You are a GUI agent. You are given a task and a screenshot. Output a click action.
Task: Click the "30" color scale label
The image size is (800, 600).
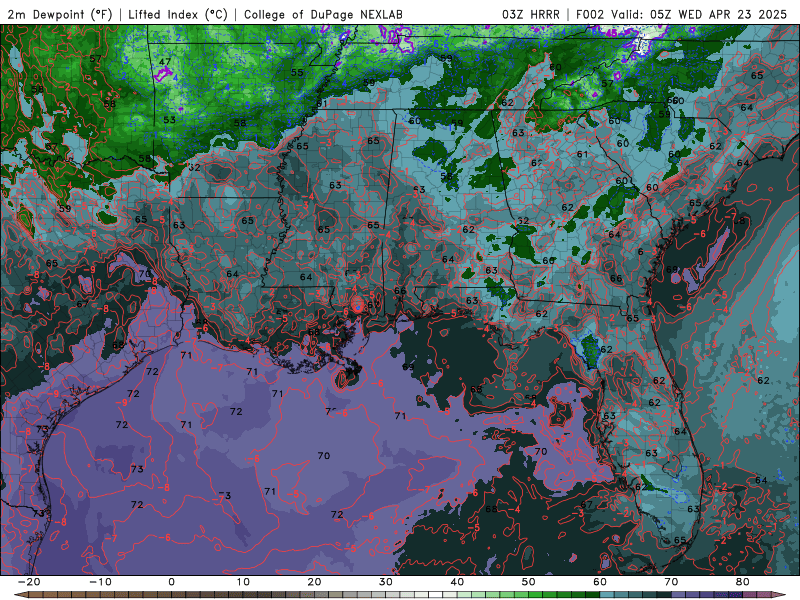[x=386, y=582]
